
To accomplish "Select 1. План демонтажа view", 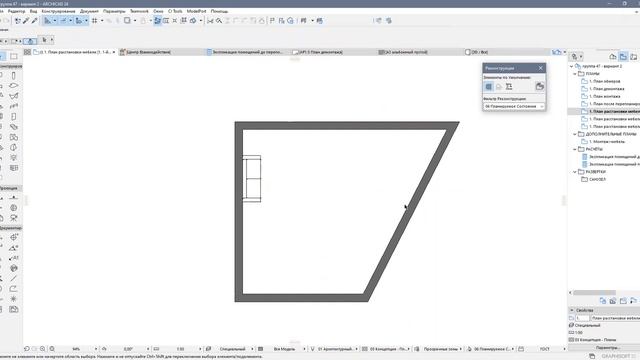I will coord(607,89).
